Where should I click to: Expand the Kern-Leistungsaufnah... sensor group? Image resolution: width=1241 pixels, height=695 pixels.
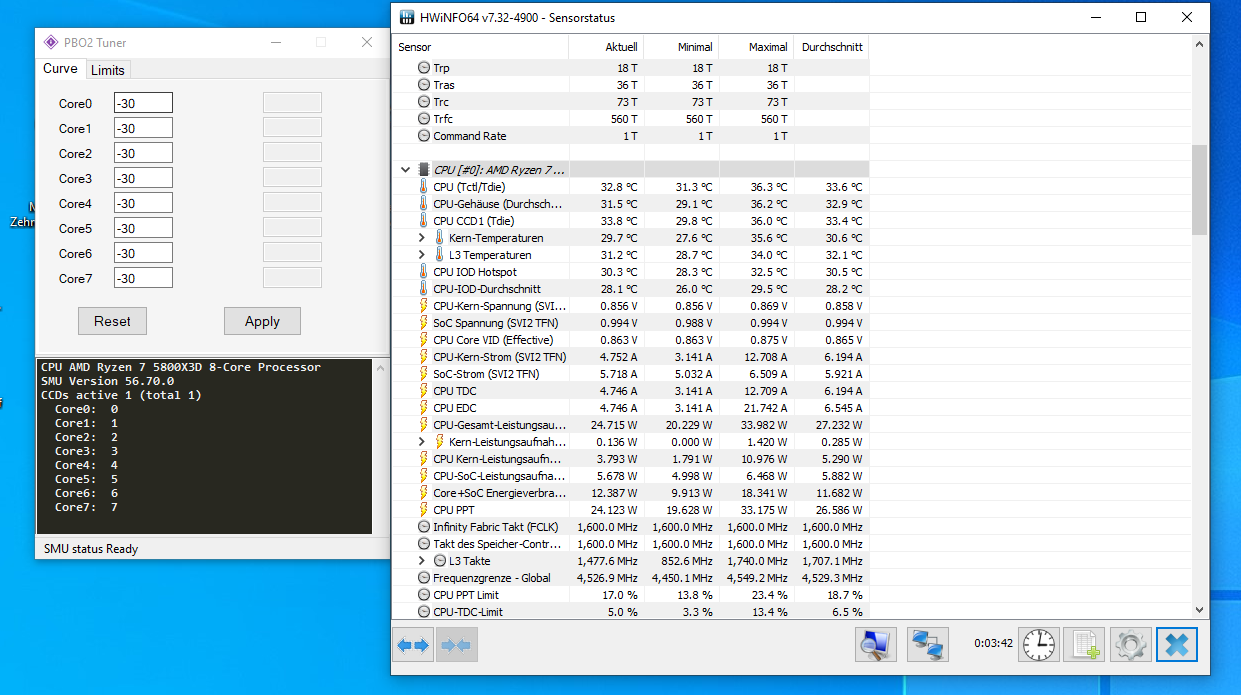click(x=422, y=442)
